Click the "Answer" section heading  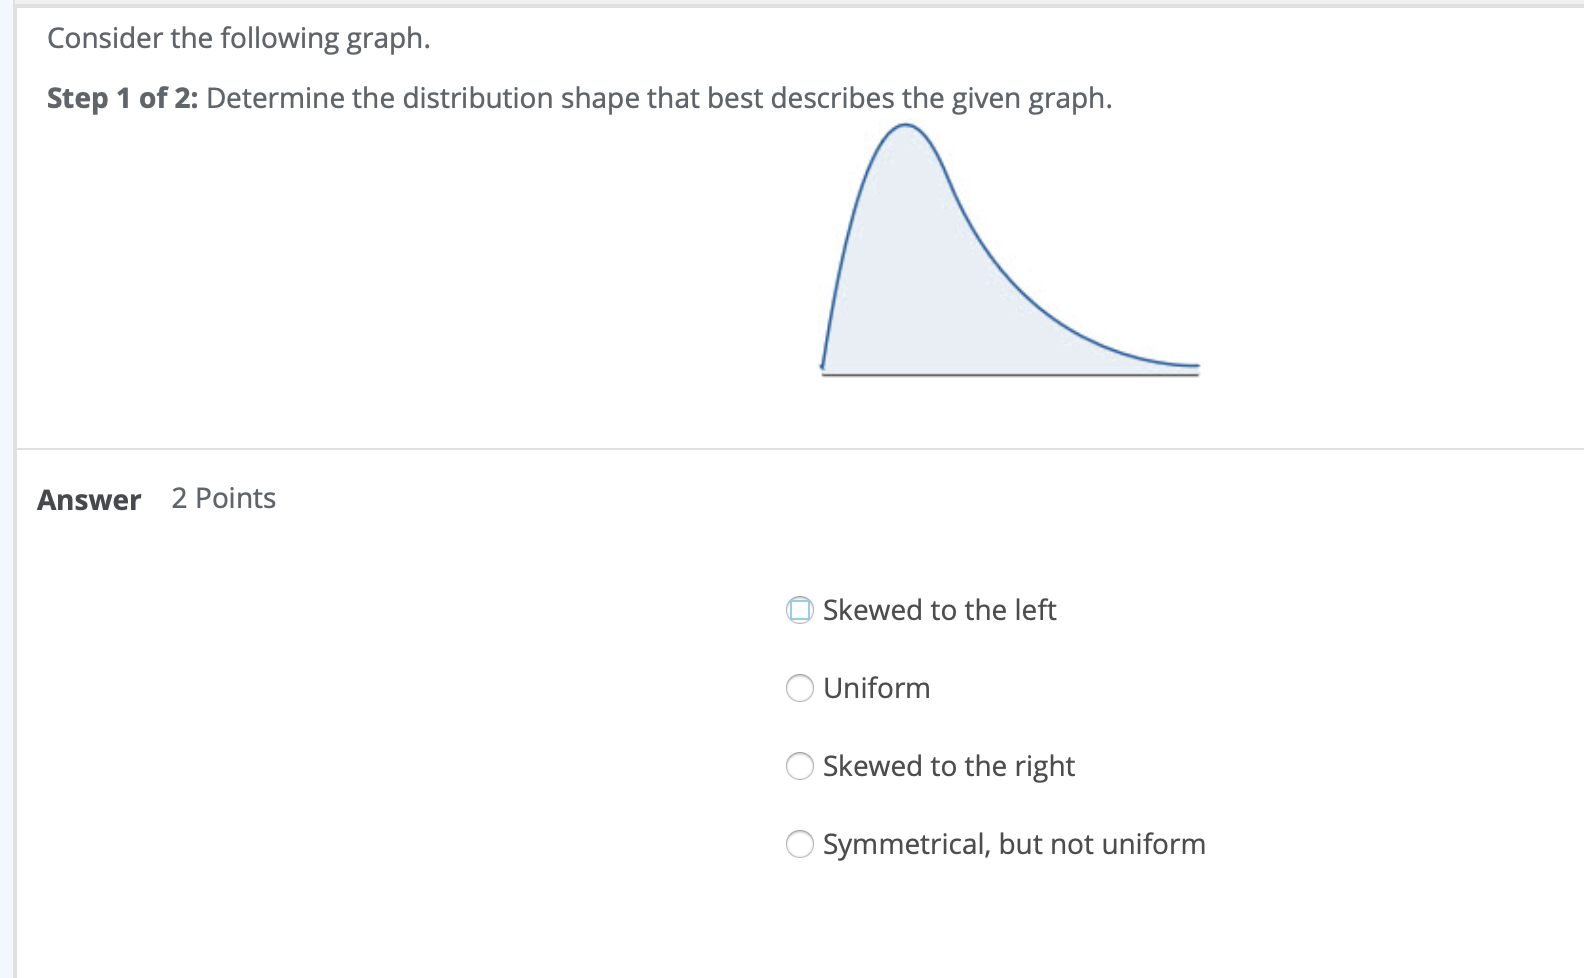(88, 499)
